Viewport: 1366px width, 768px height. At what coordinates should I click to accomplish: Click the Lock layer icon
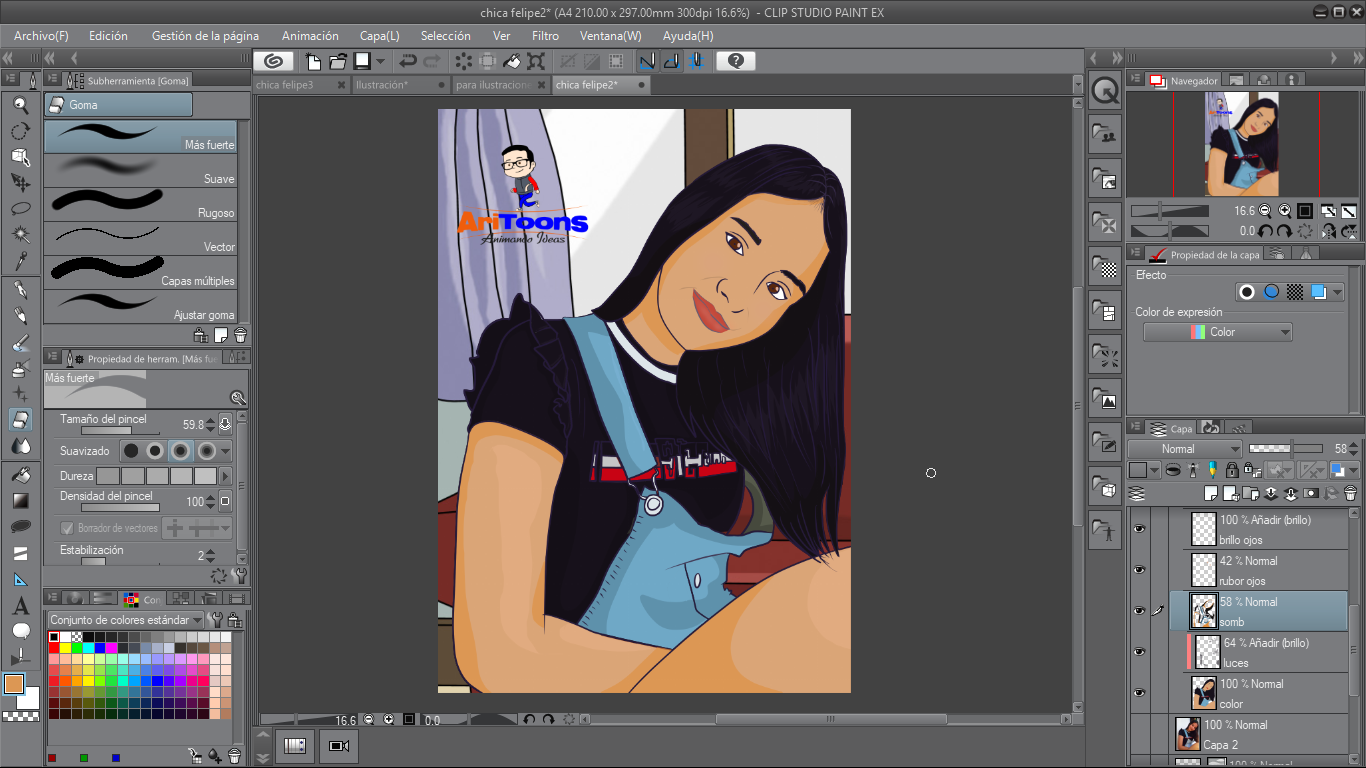(x=1232, y=470)
